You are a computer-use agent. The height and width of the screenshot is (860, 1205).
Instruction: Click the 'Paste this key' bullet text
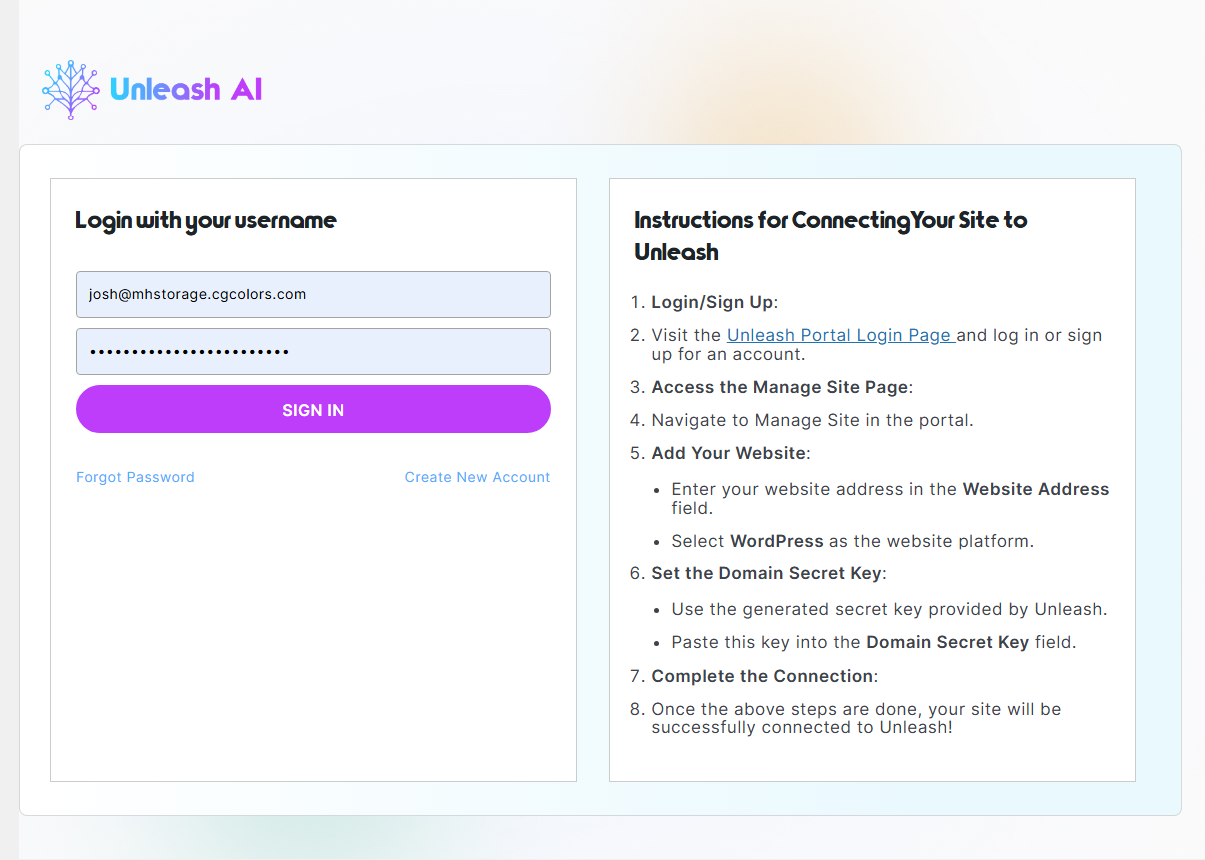[873, 642]
